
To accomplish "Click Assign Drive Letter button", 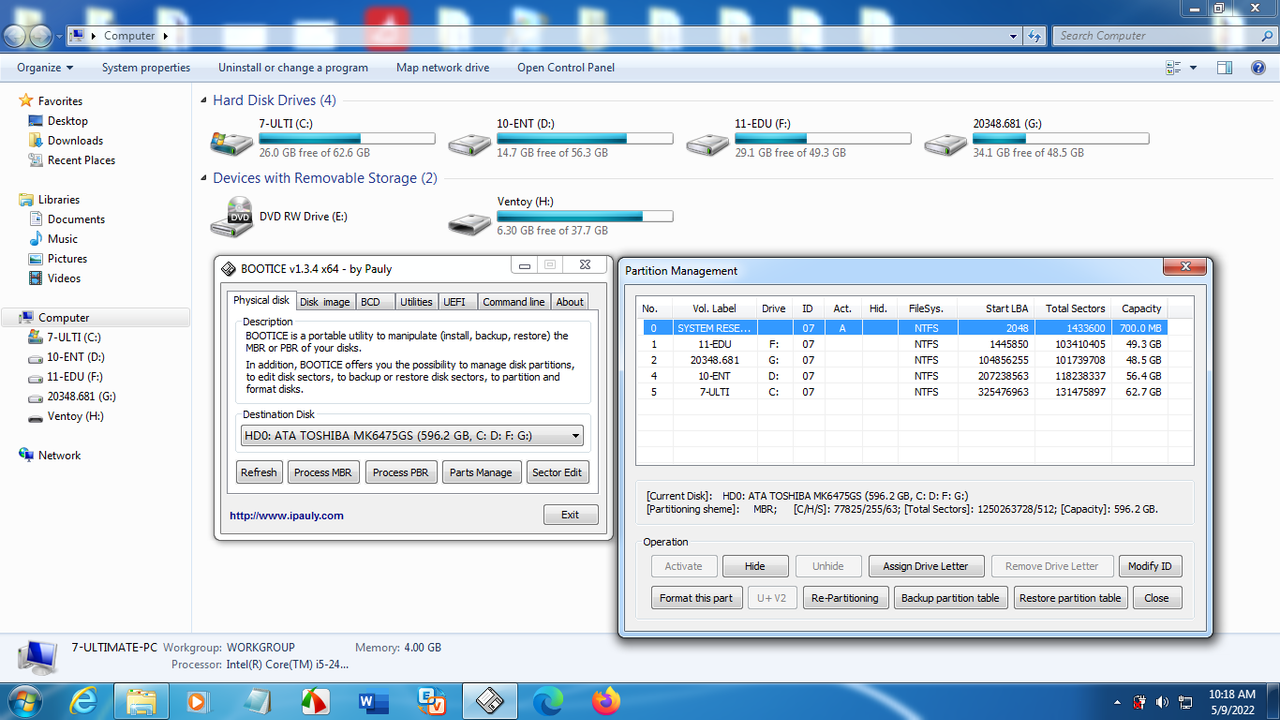I will 926,566.
